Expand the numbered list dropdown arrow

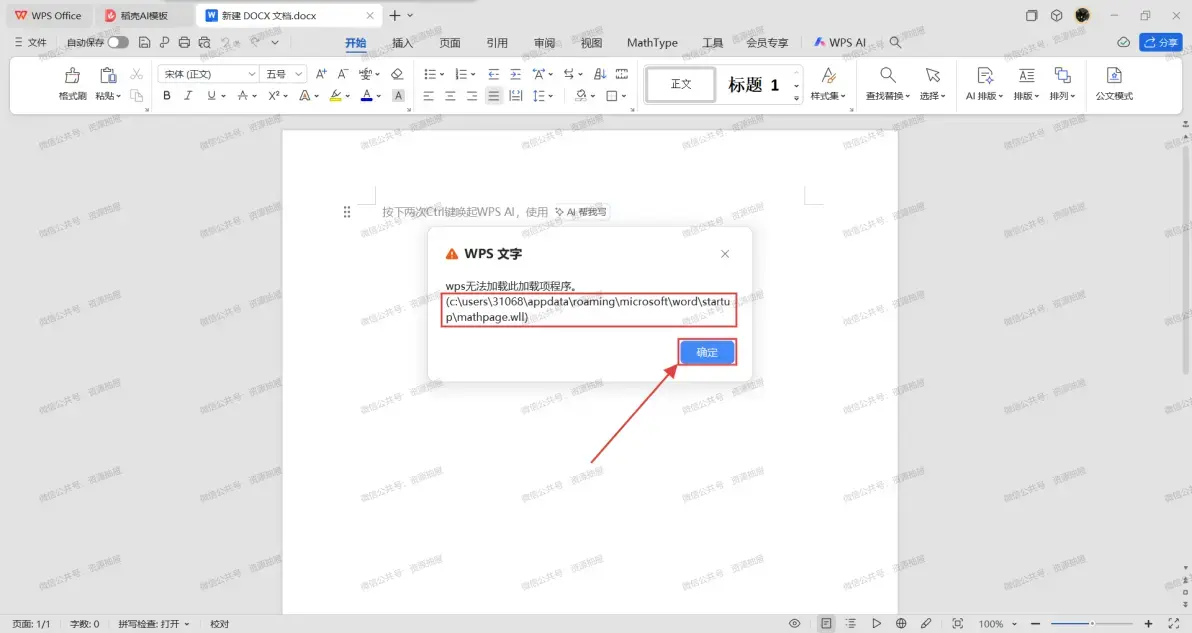tap(473, 74)
